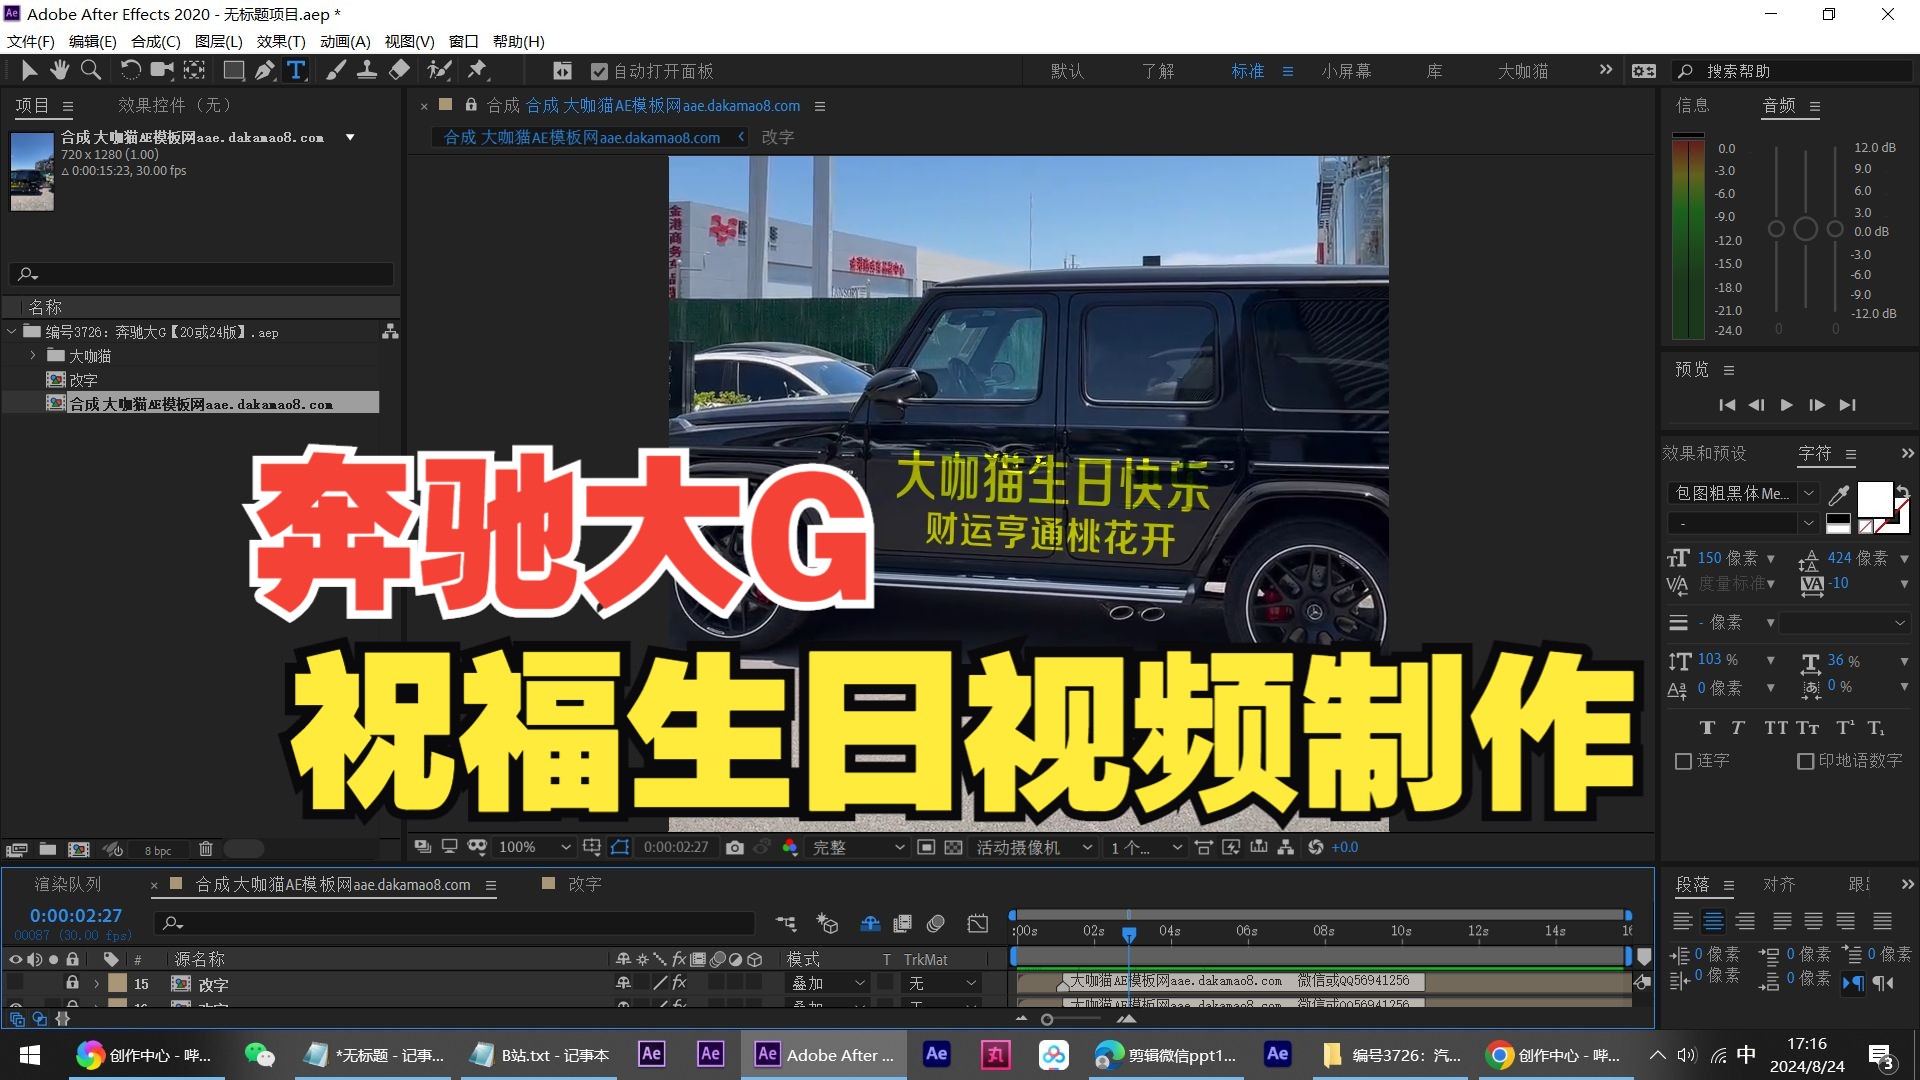Image resolution: width=1920 pixels, height=1080 pixels.
Task: Click the center audio level slider knob
Action: pyautogui.click(x=1805, y=229)
